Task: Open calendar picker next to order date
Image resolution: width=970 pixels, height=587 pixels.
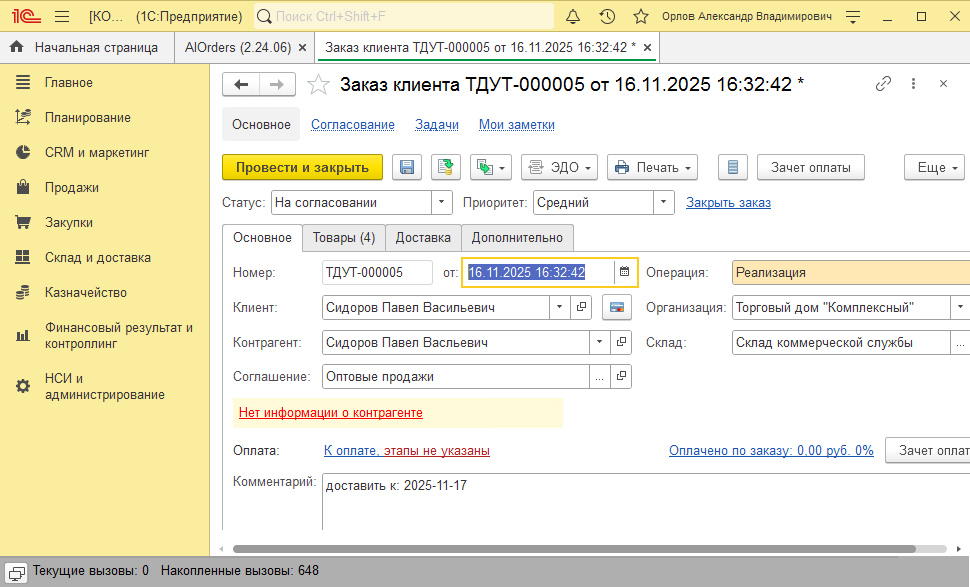Action: tap(624, 272)
